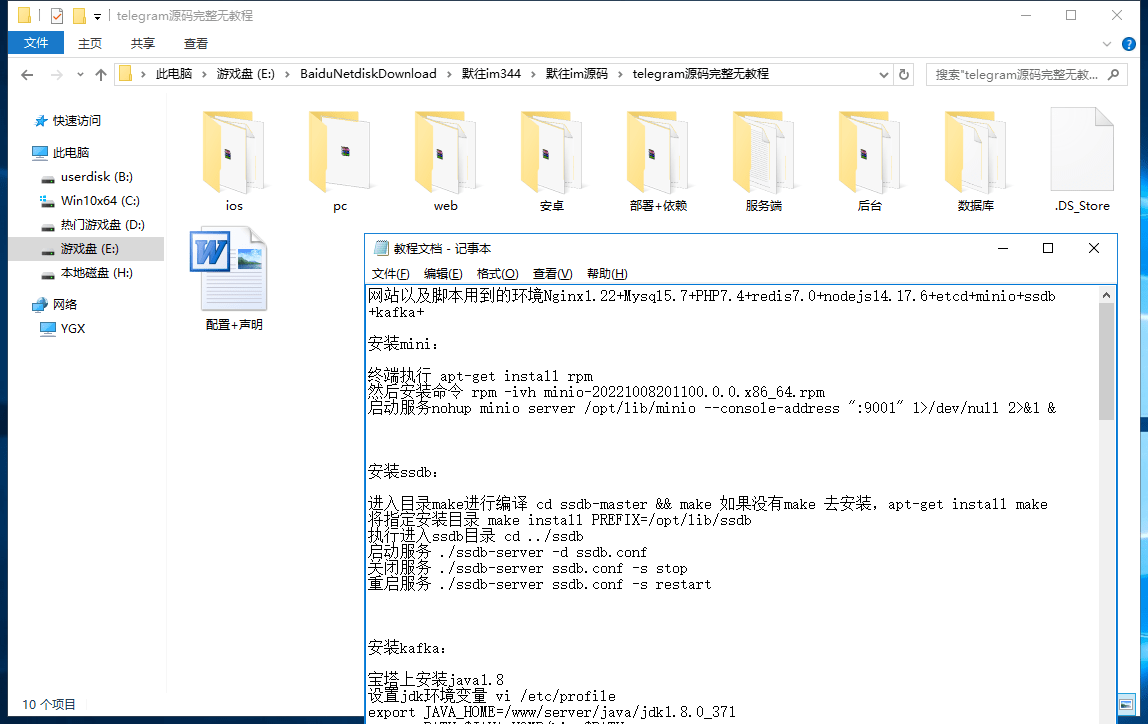Viewport: 1148px width, 724px height.
Task: Open the 安卓 folder
Action: coord(551,161)
